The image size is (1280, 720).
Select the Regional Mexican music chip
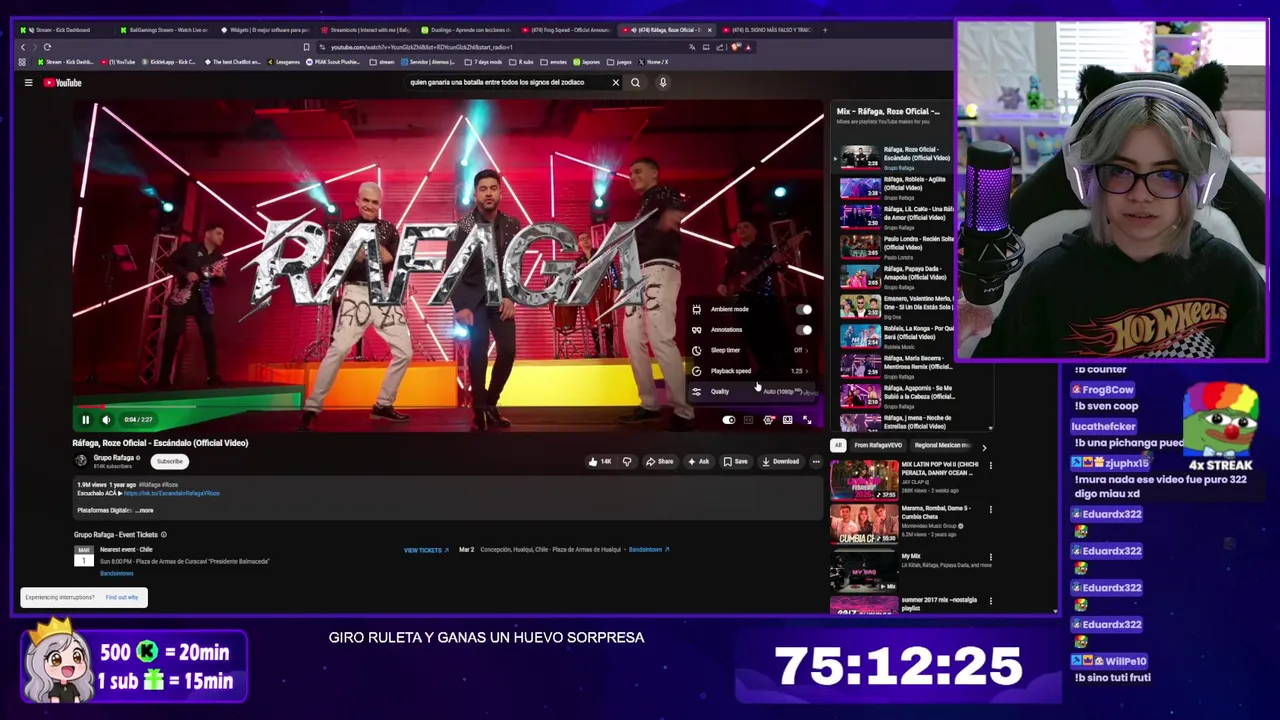[942, 446]
